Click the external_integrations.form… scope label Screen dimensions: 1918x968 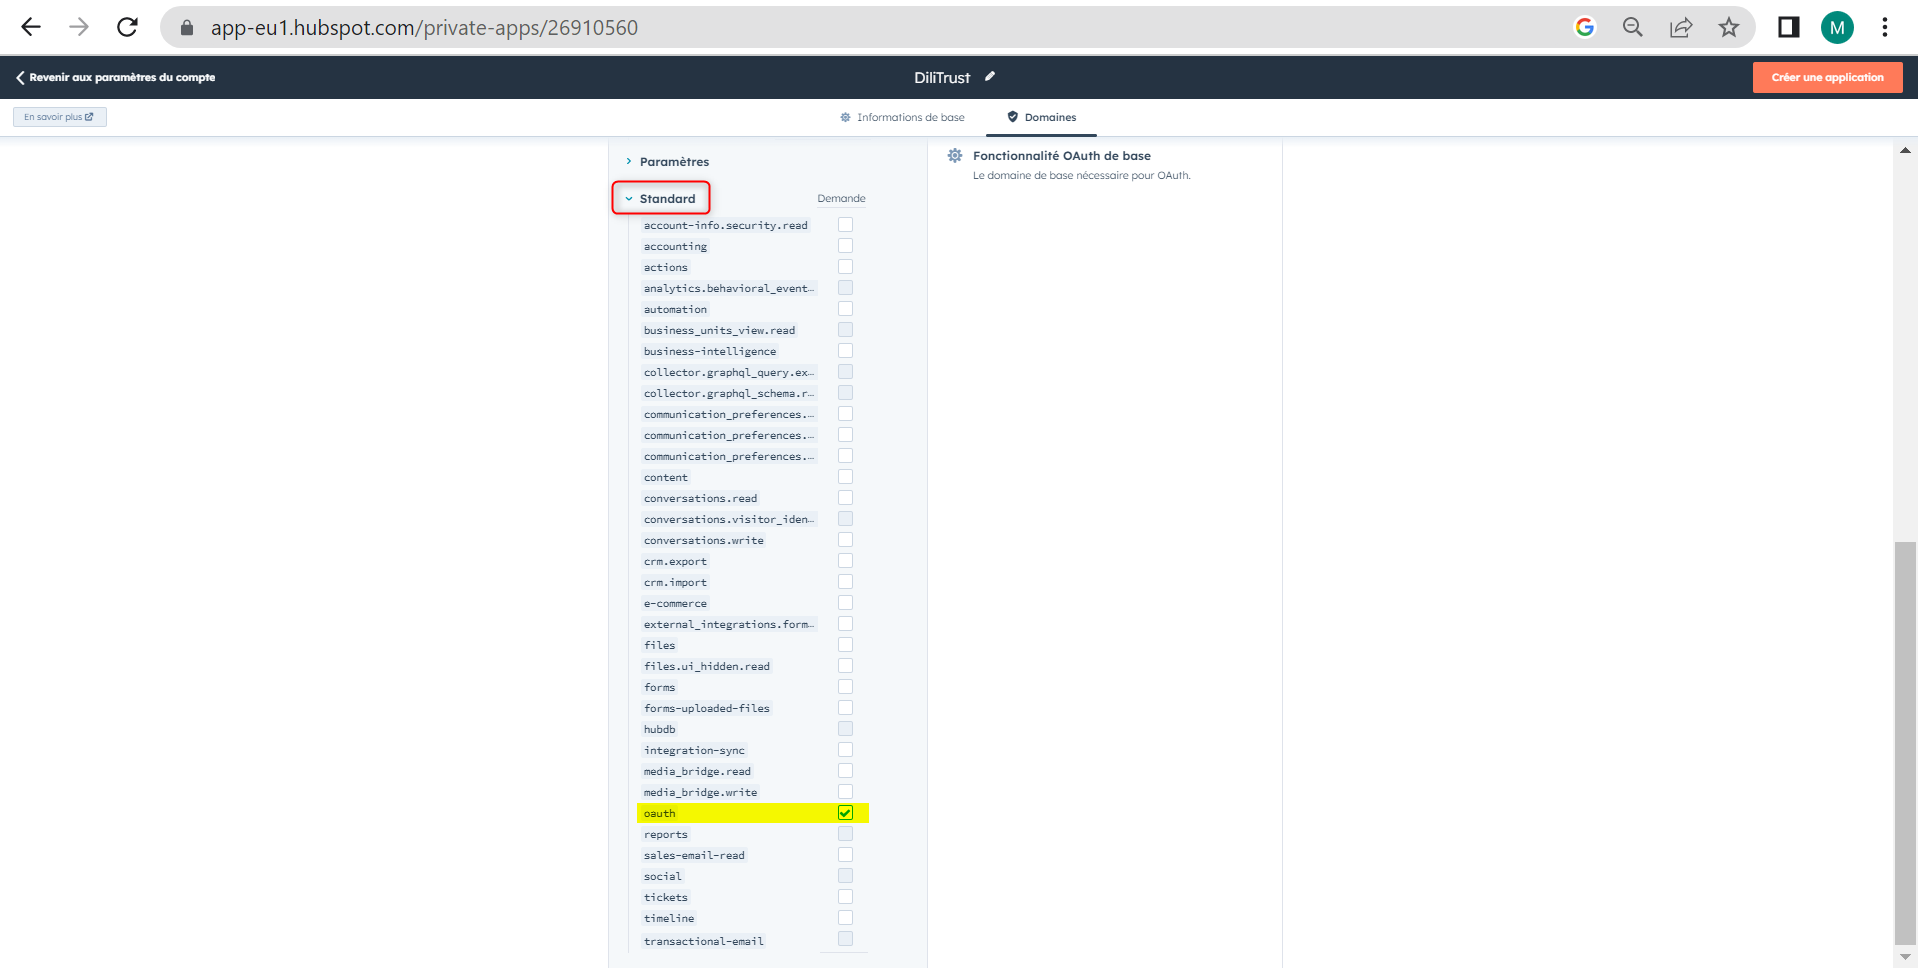(729, 624)
